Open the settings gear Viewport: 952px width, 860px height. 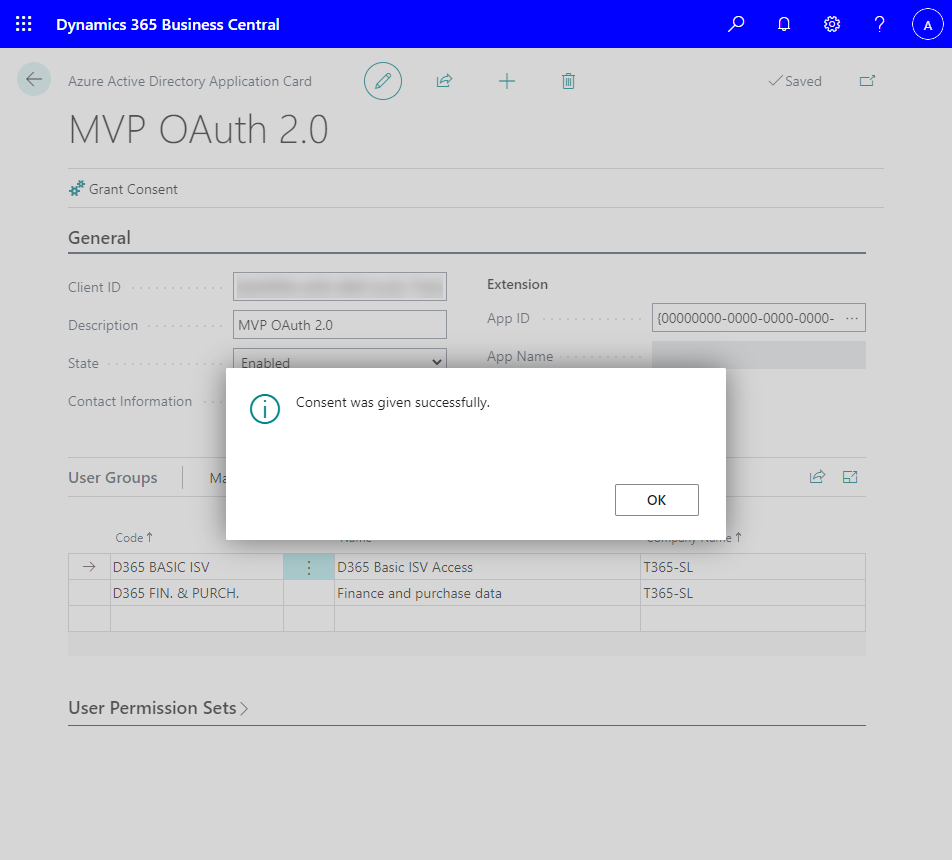832,24
